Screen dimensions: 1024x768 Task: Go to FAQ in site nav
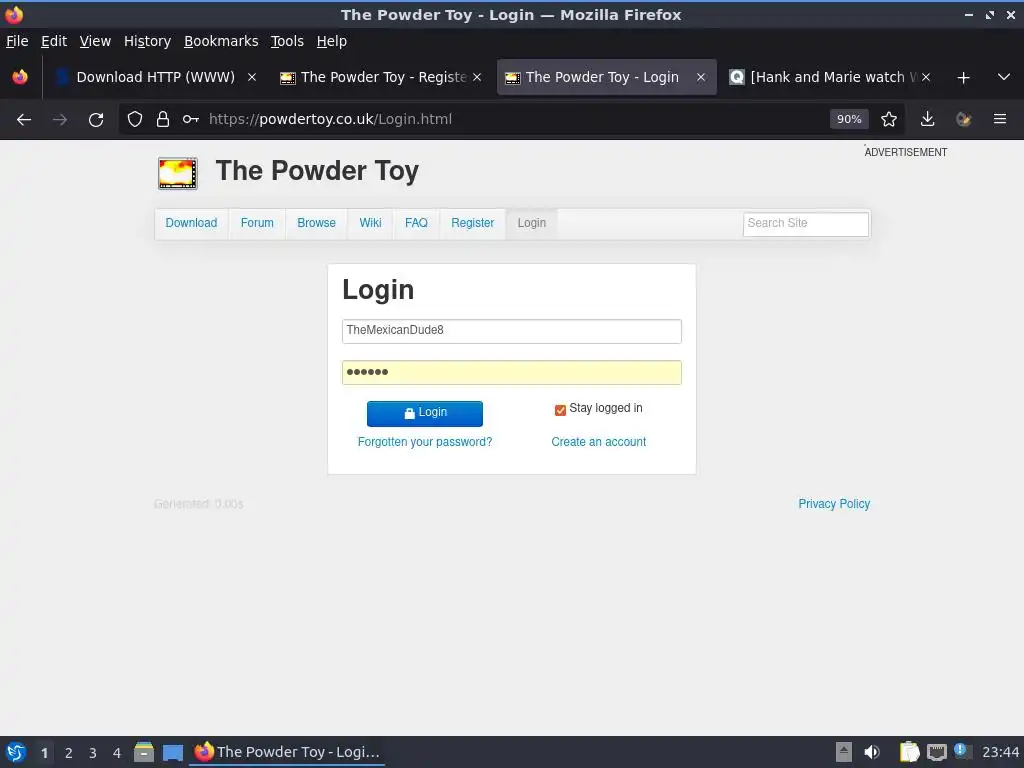click(x=416, y=223)
